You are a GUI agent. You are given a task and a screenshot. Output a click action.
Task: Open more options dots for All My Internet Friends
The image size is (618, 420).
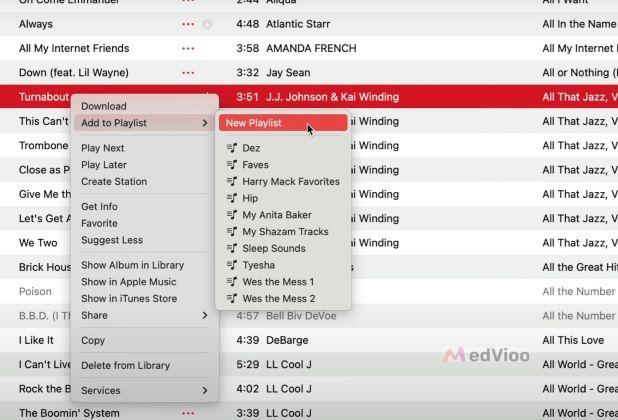188,48
